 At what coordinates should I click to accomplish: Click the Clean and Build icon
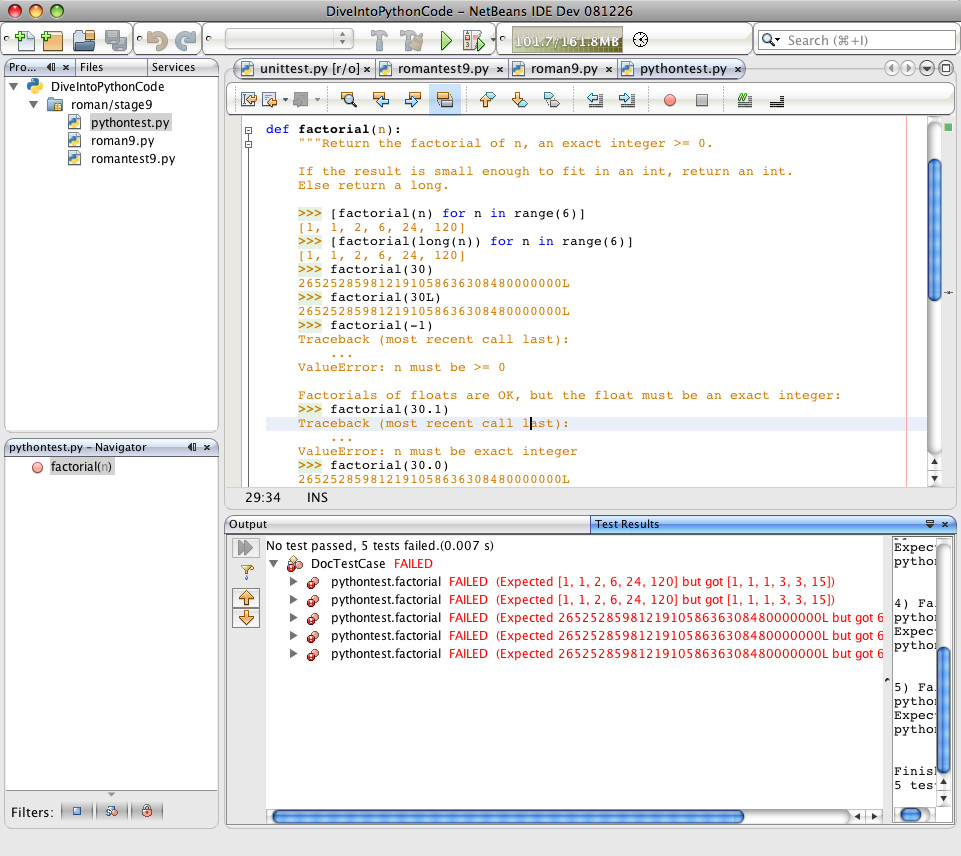click(x=411, y=40)
